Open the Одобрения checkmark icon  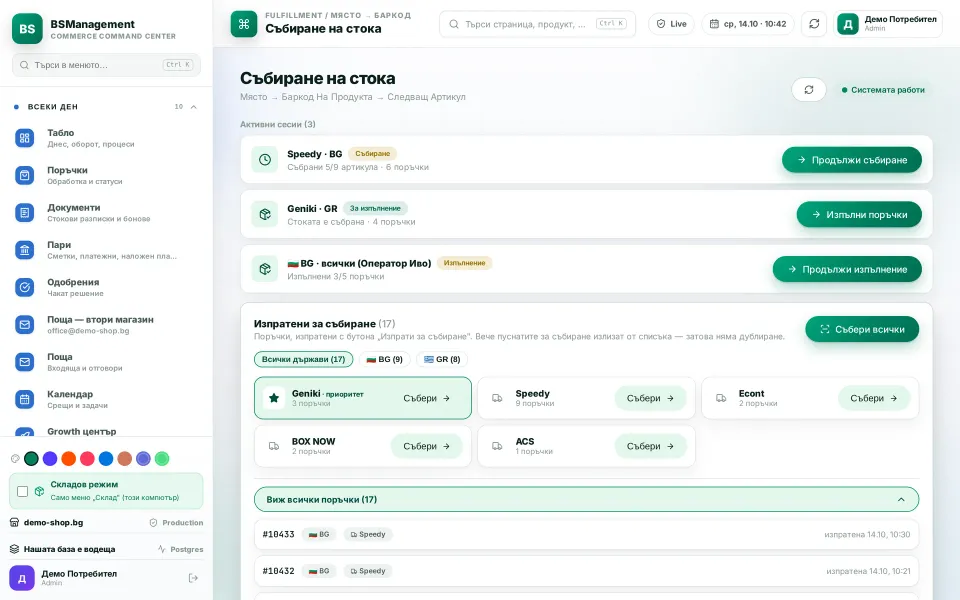pyautogui.click(x=24, y=287)
